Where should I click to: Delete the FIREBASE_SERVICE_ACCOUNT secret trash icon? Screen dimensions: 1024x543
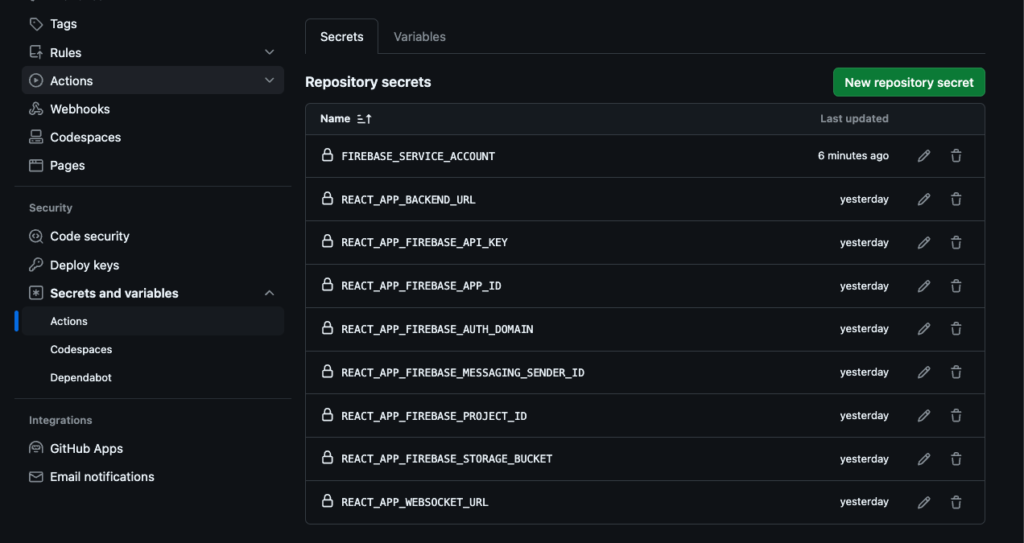[x=956, y=156]
